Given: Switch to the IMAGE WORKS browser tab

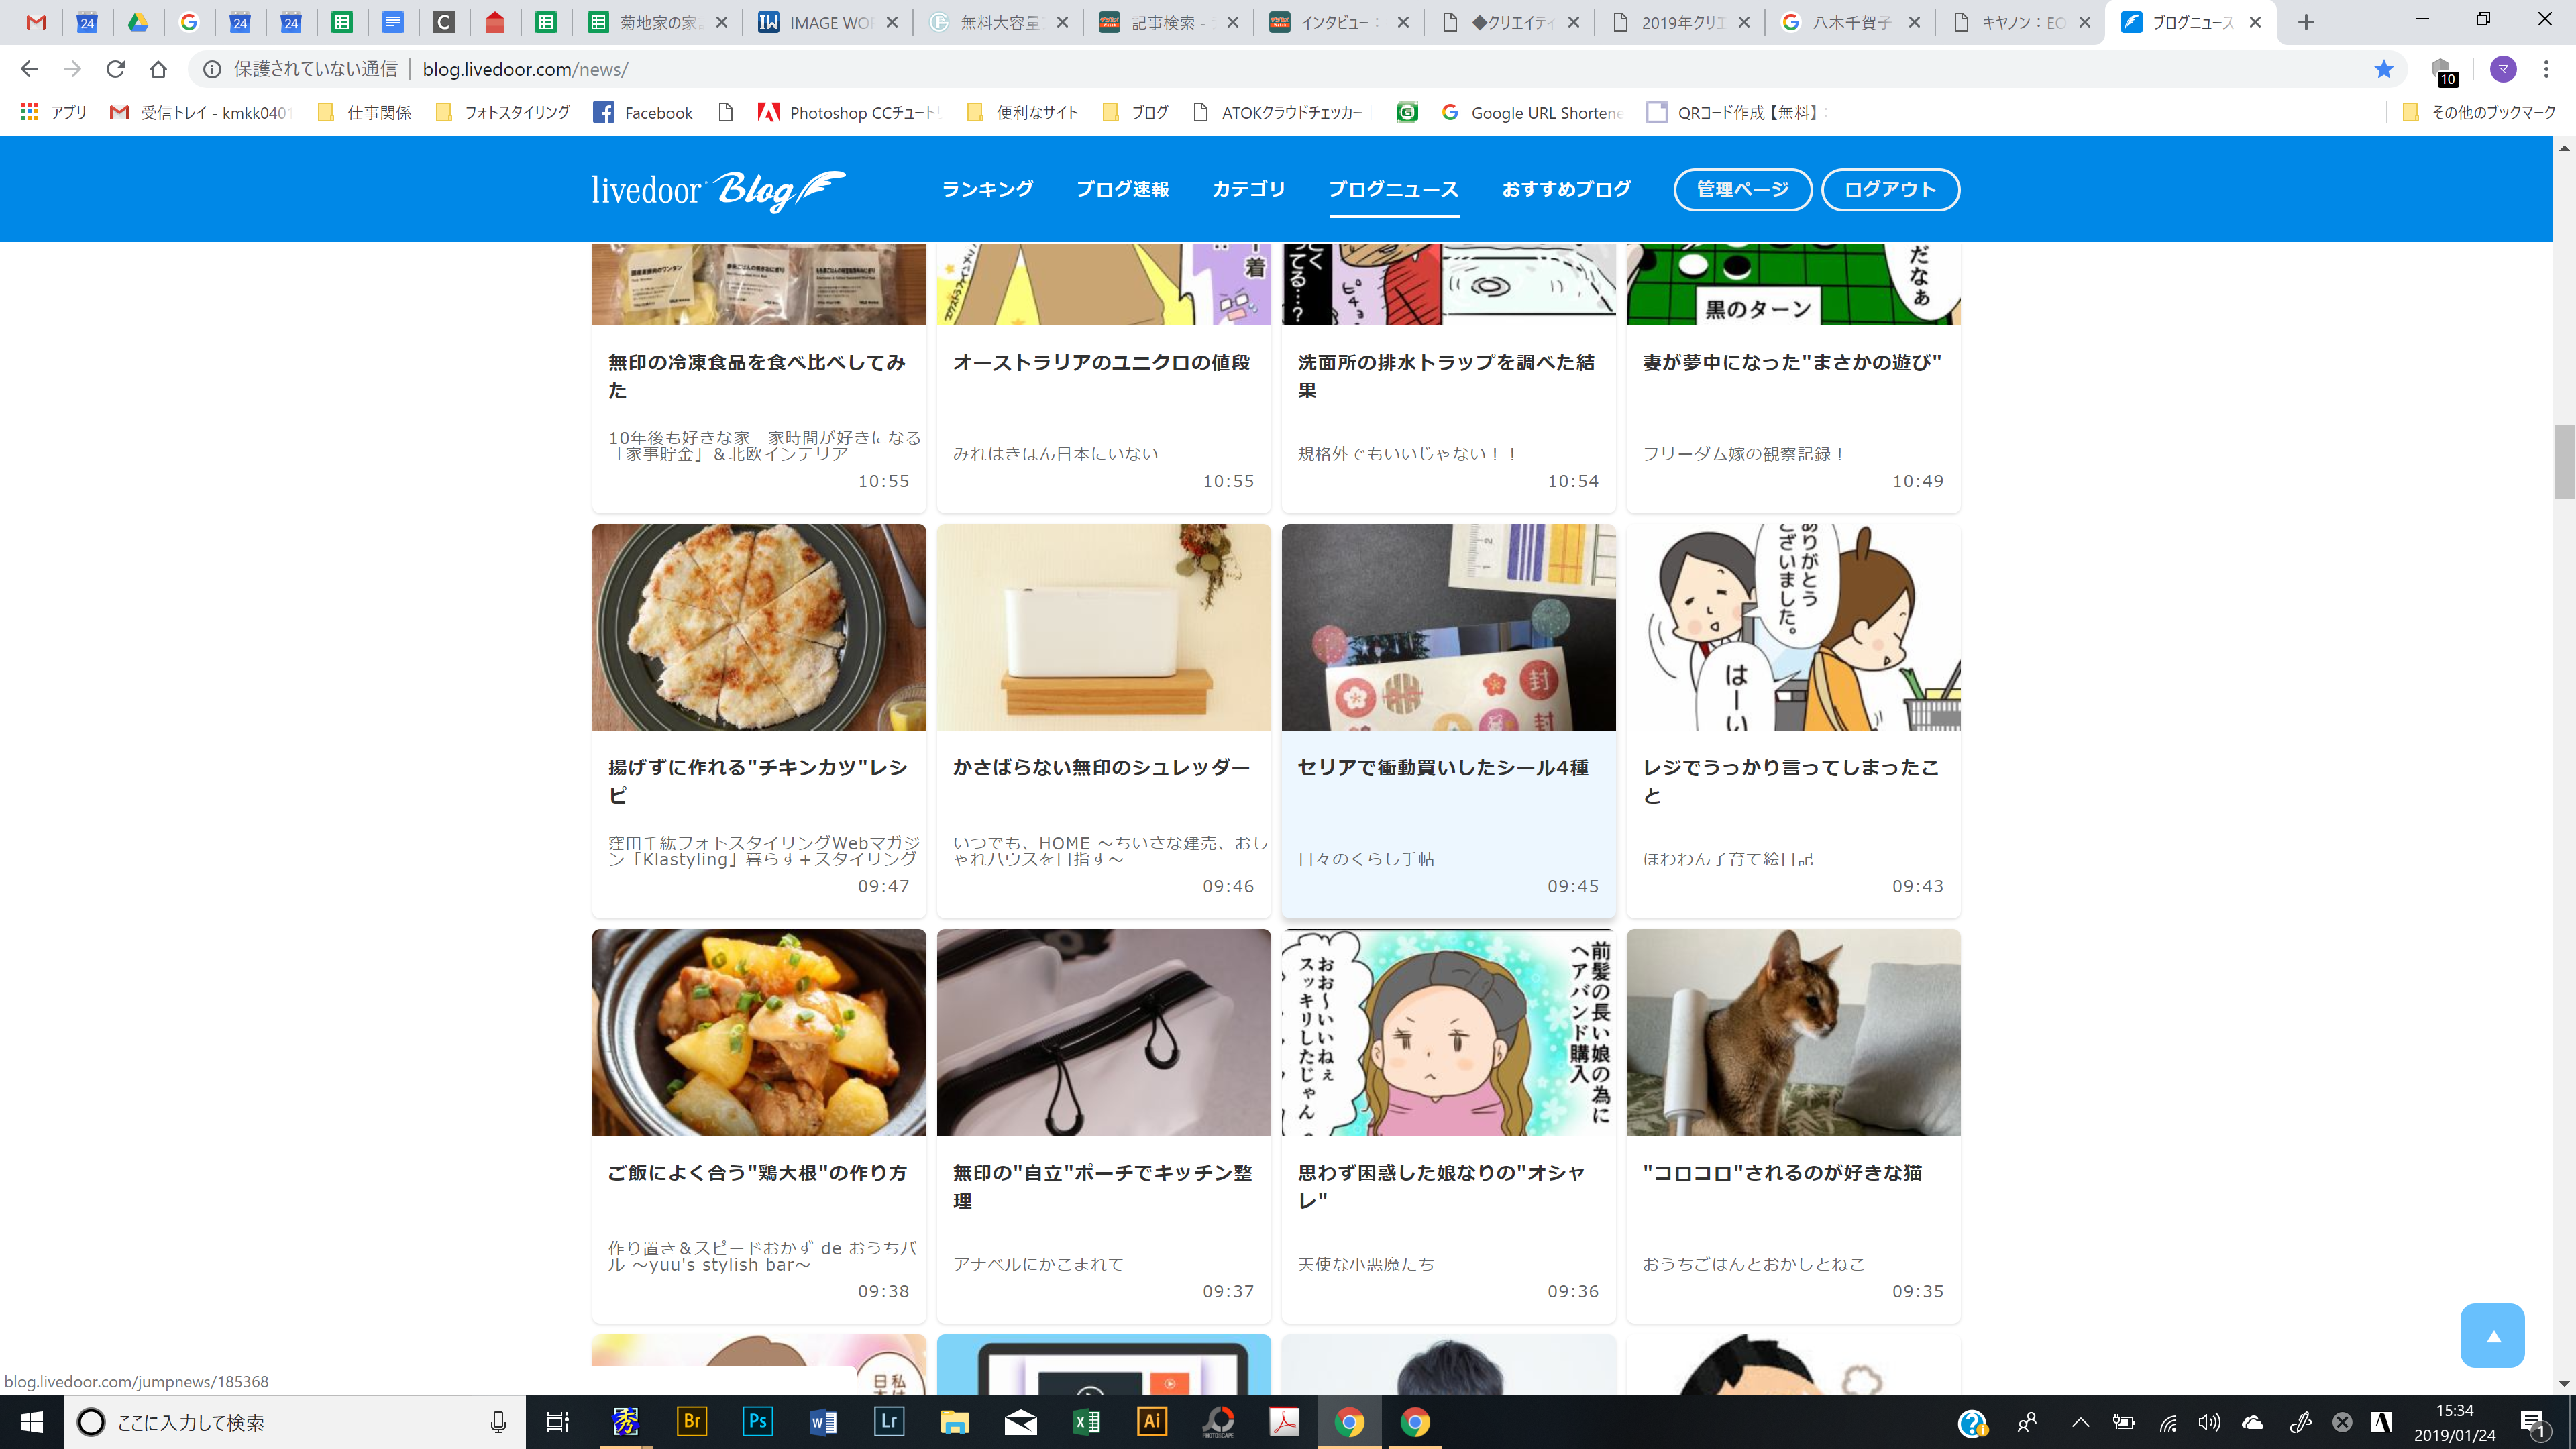Looking at the screenshot, I should click(x=828, y=22).
